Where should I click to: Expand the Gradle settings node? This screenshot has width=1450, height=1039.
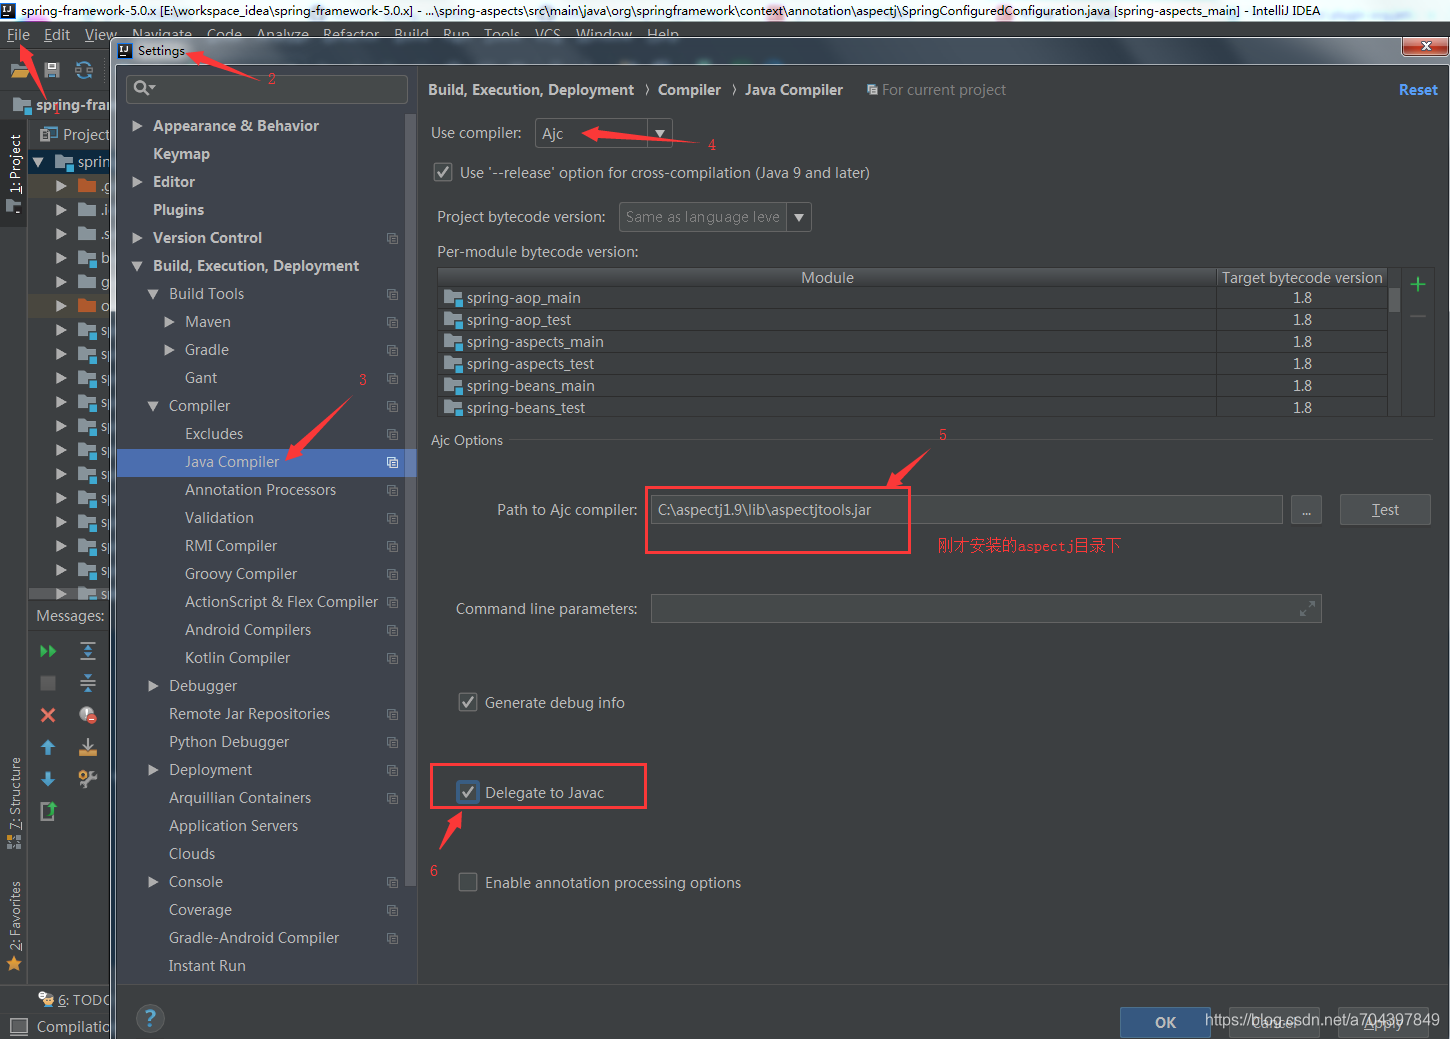(x=169, y=350)
